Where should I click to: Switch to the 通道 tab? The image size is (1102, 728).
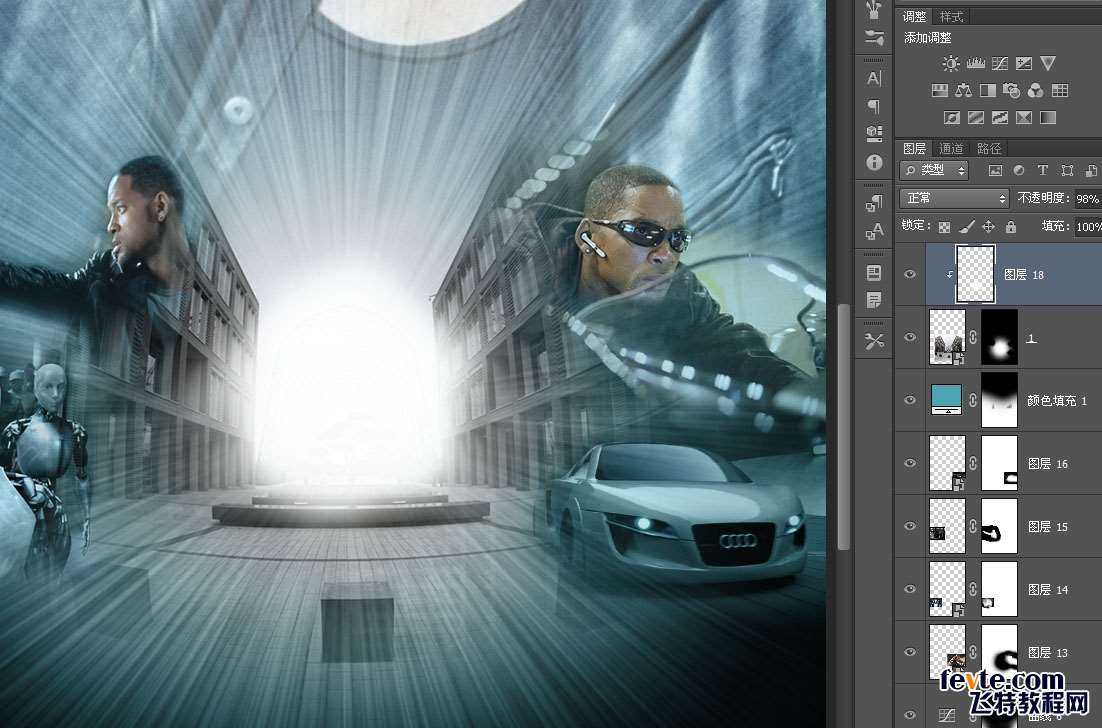[951, 148]
